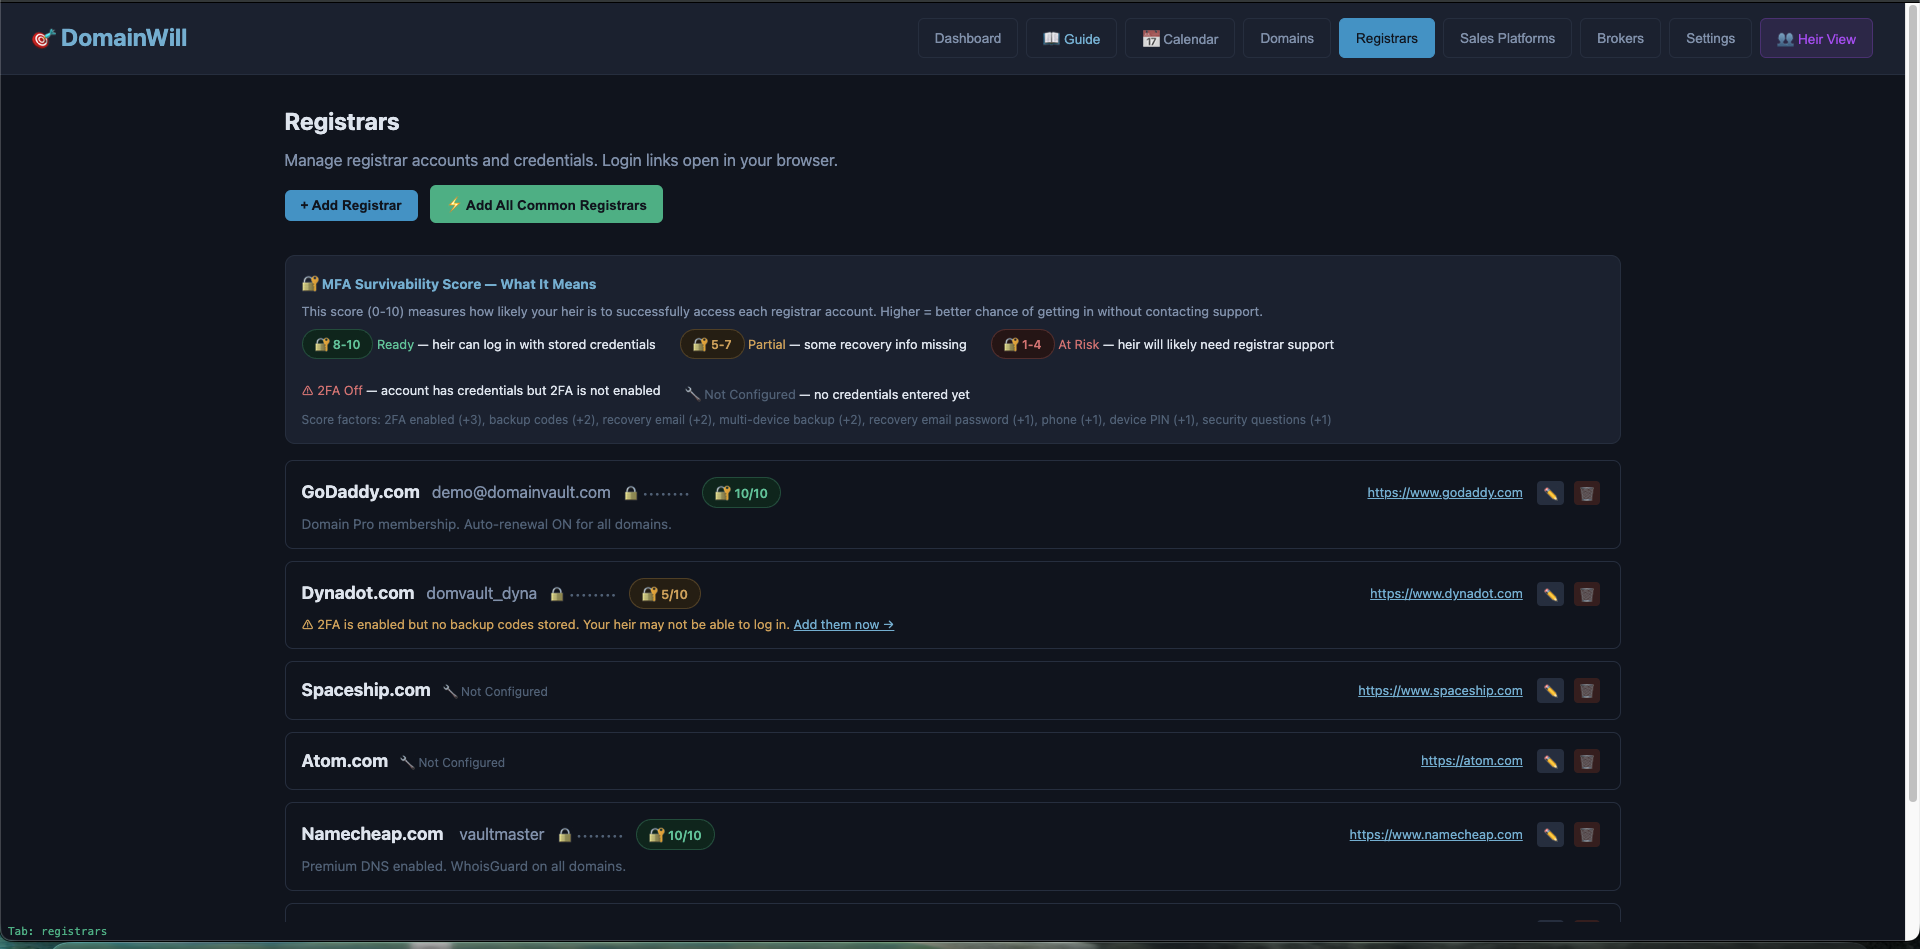Delete the GoDaddy.com registrar via trash icon
1920x949 pixels.
[x=1586, y=493]
